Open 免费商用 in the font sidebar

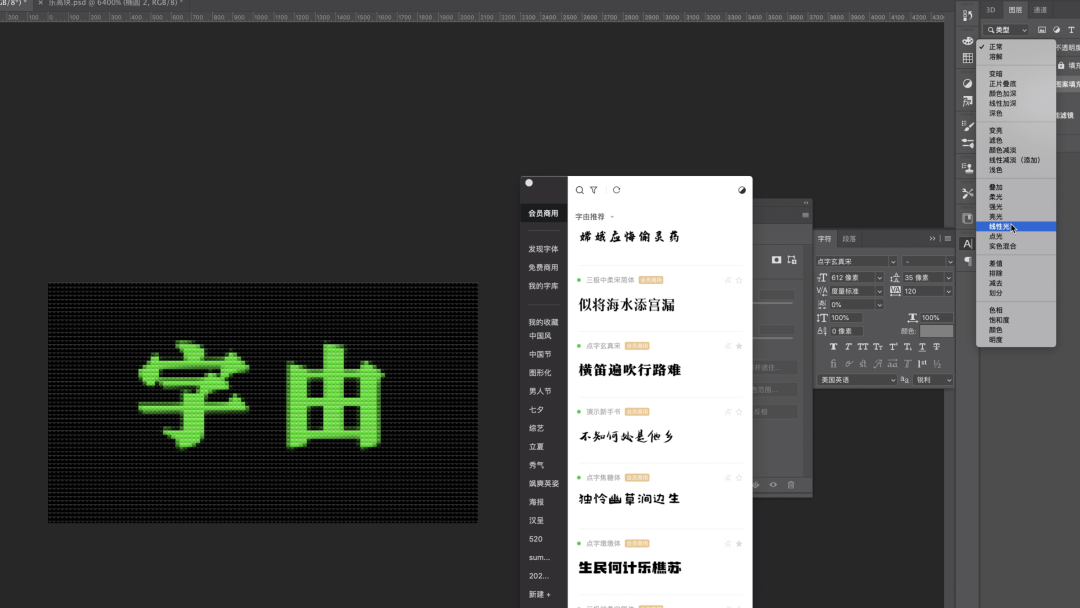click(x=543, y=268)
